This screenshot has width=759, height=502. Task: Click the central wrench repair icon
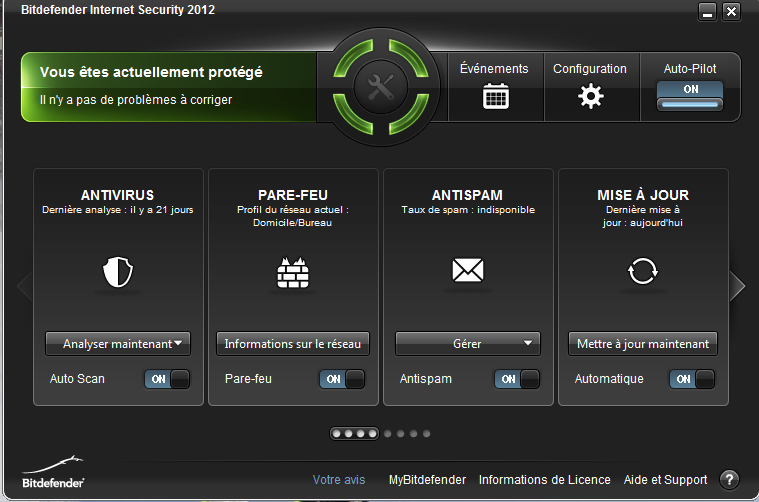pyautogui.click(x=381, y=87)
